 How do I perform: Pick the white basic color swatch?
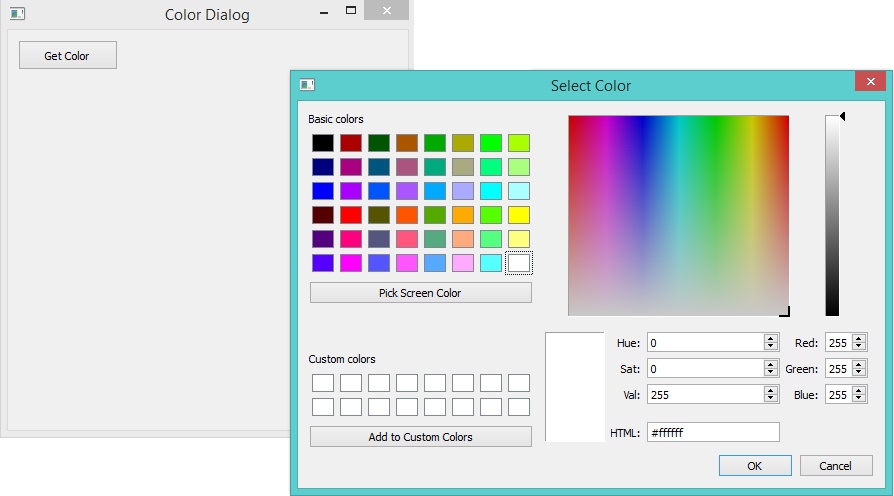tap(518, 263)
